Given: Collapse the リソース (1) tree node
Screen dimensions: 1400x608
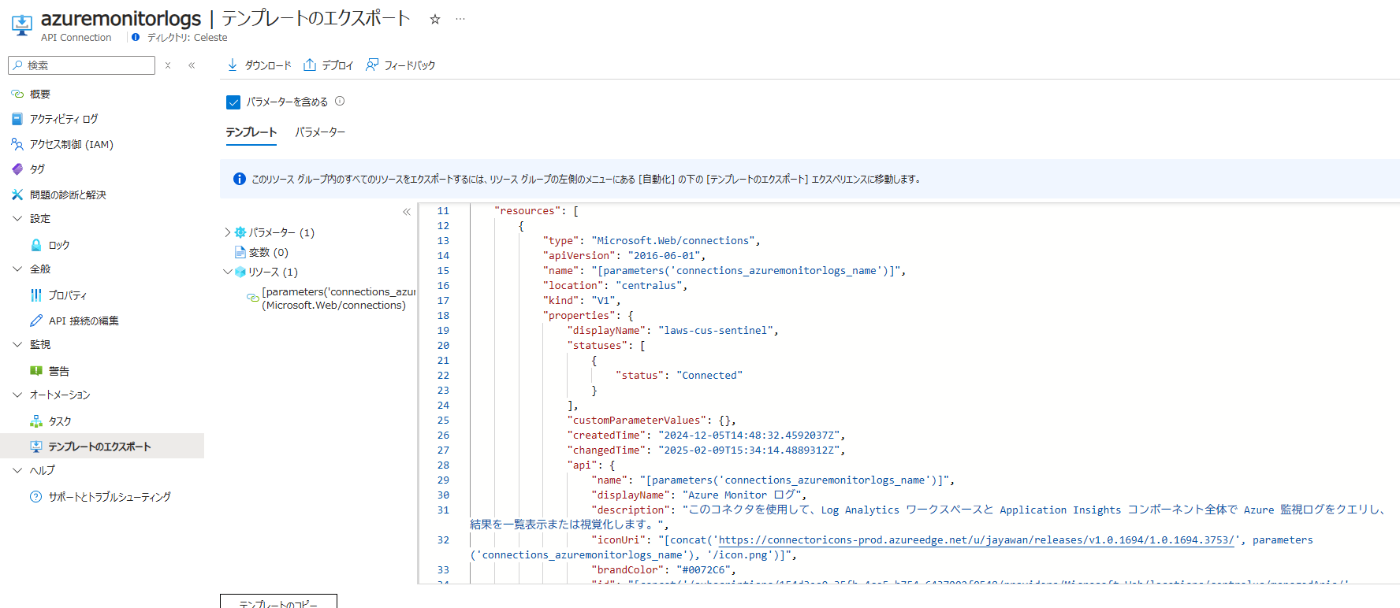Looking at the screenshot, I should click(x=227, y=272).
